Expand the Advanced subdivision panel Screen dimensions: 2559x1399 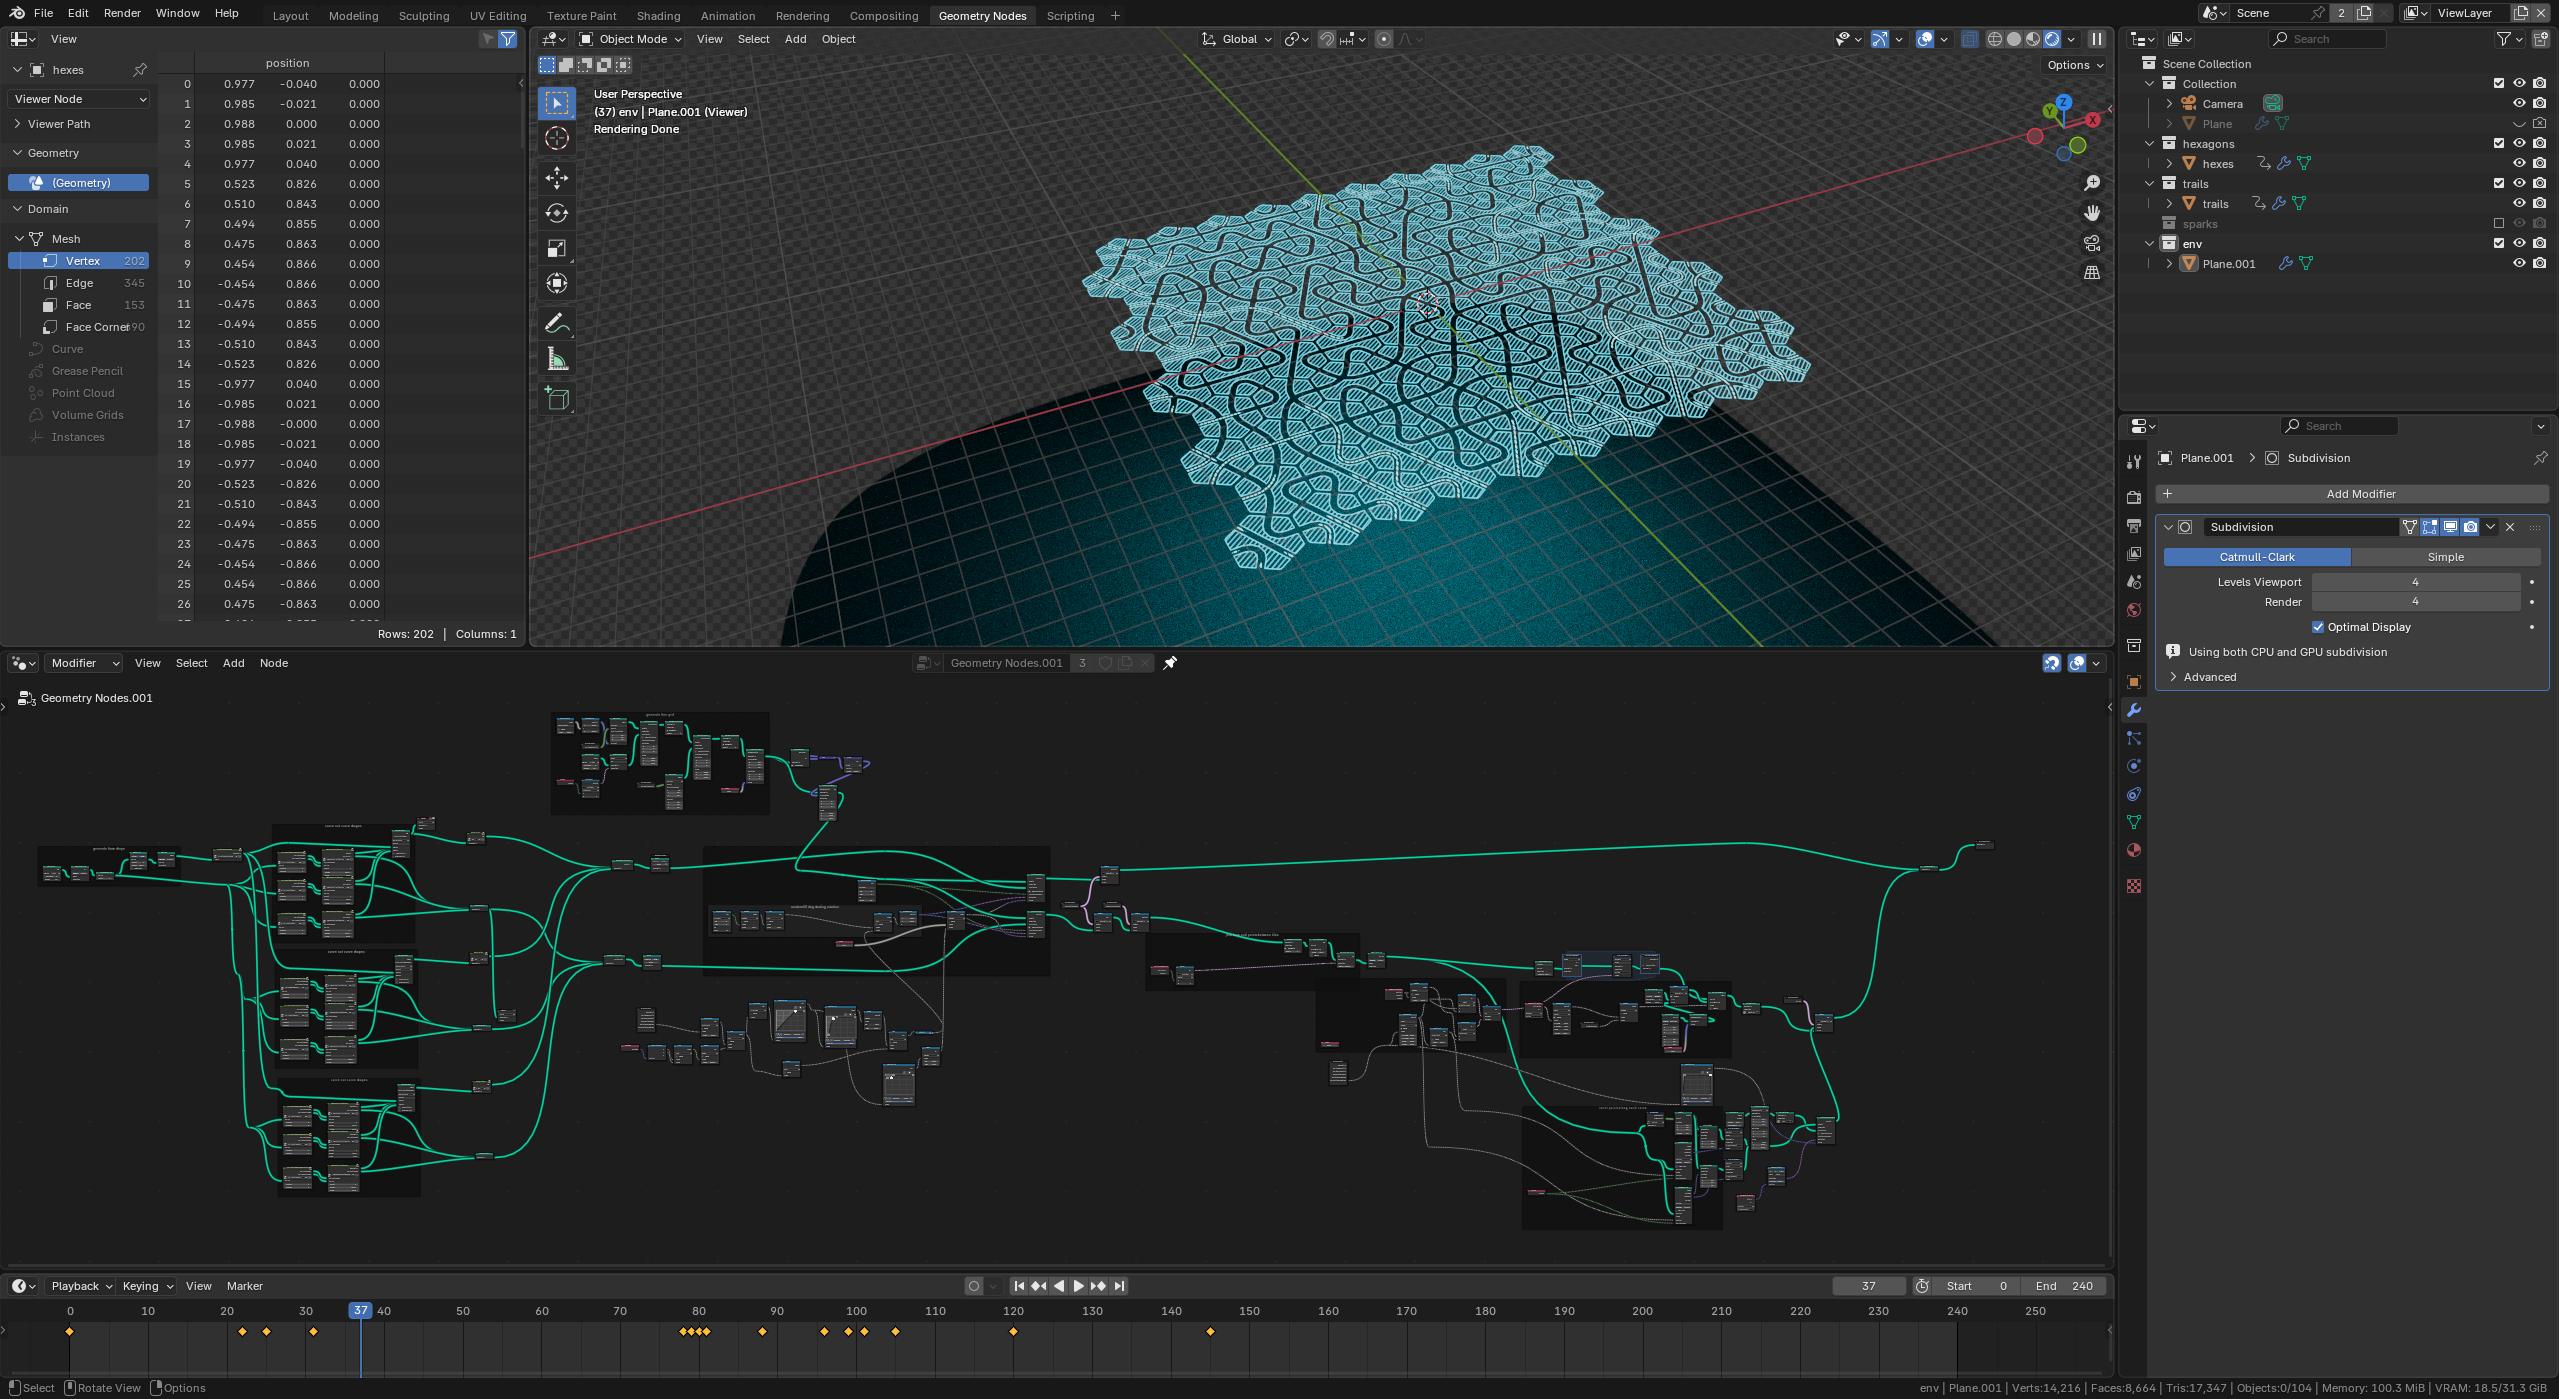tap(2208, 677)
